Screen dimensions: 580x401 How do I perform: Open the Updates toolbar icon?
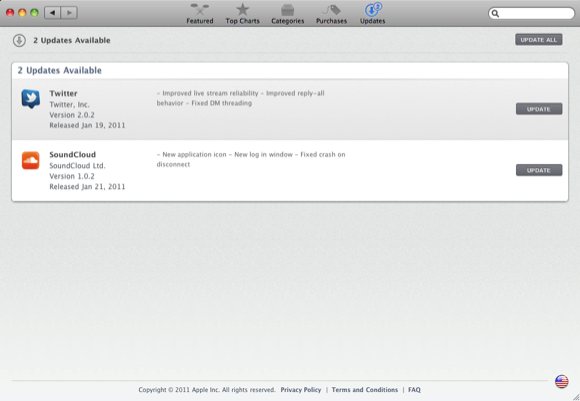click(373, 10)
